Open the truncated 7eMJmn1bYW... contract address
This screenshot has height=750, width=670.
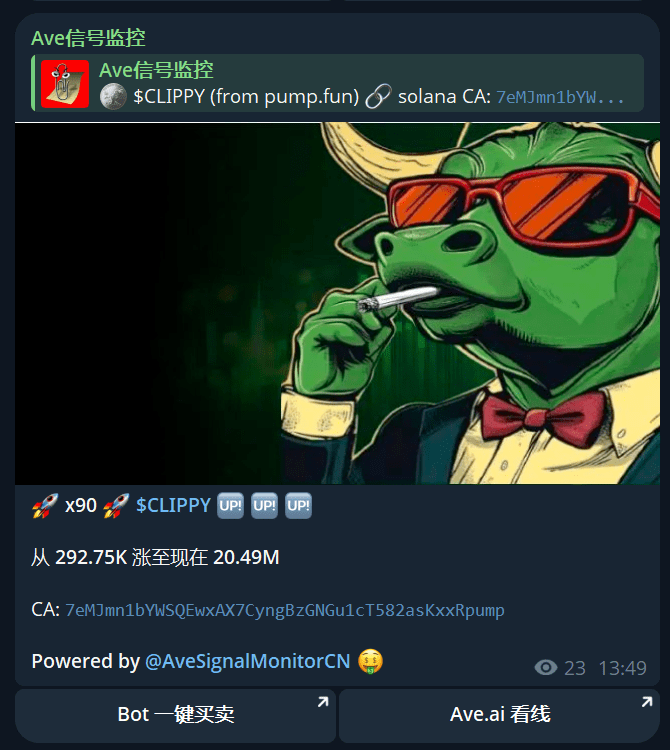(x=560, y=98)
